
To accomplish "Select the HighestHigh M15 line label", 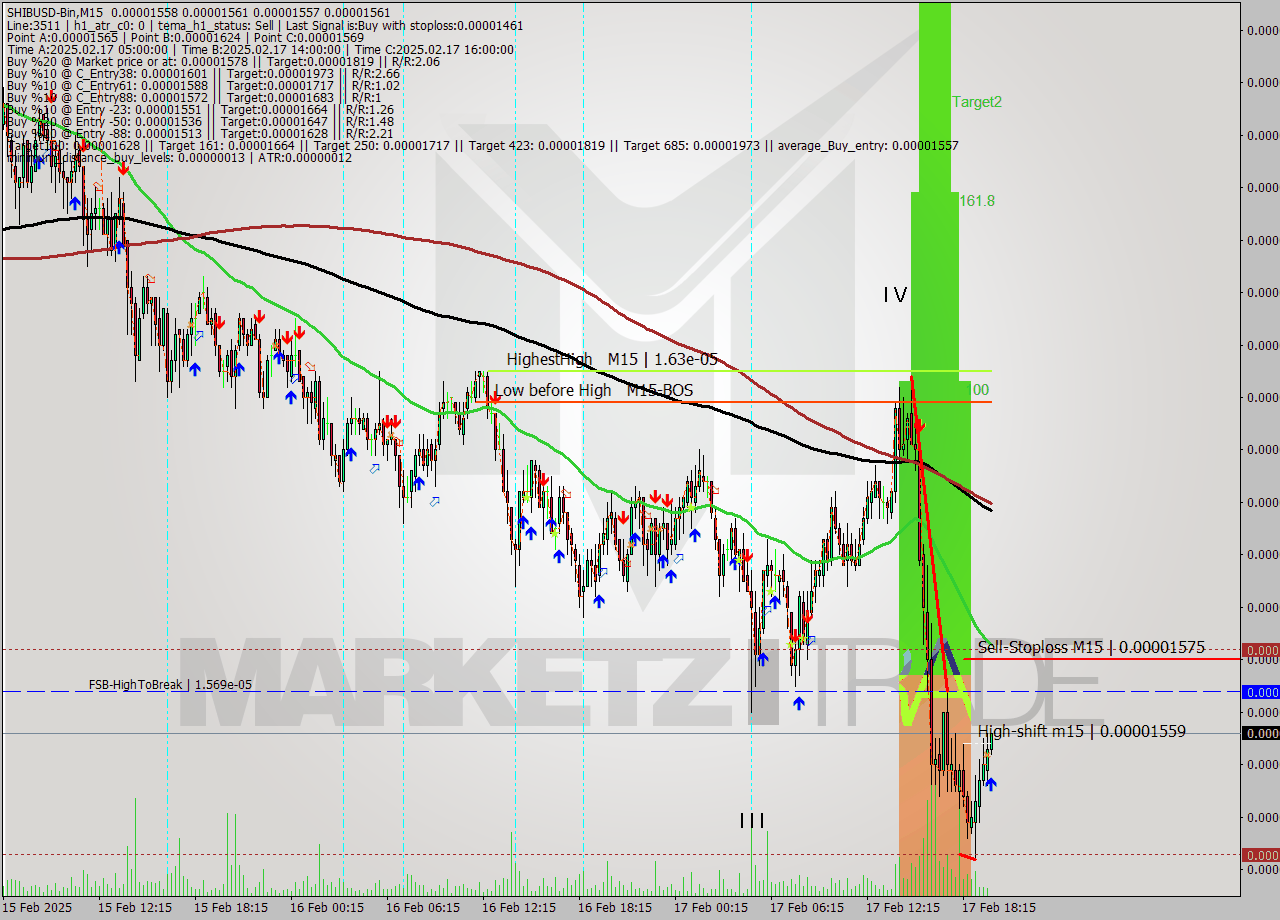I will (x=611, y=359).
